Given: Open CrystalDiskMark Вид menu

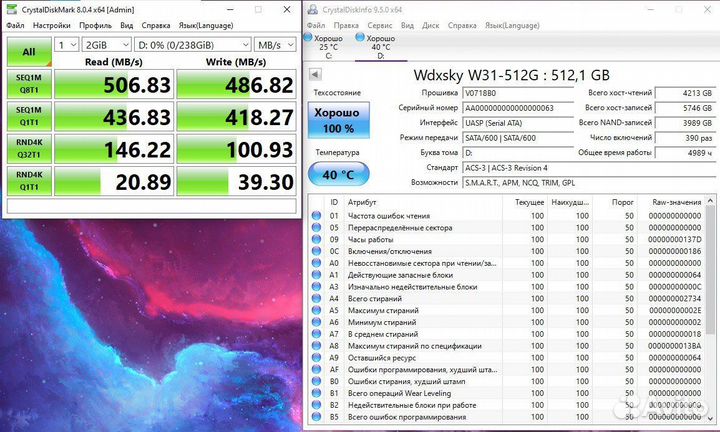Looking at the screenshot, I should [126, 25].
